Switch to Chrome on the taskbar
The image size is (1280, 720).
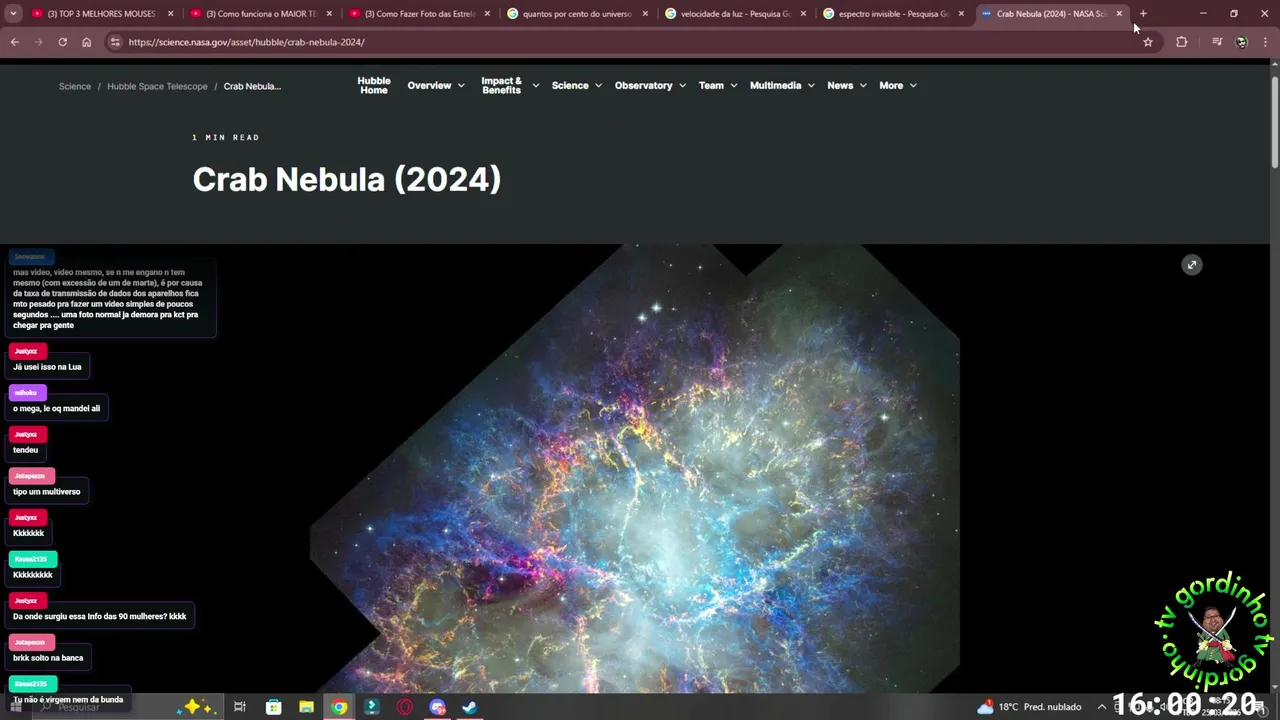[x=339, y=707]
